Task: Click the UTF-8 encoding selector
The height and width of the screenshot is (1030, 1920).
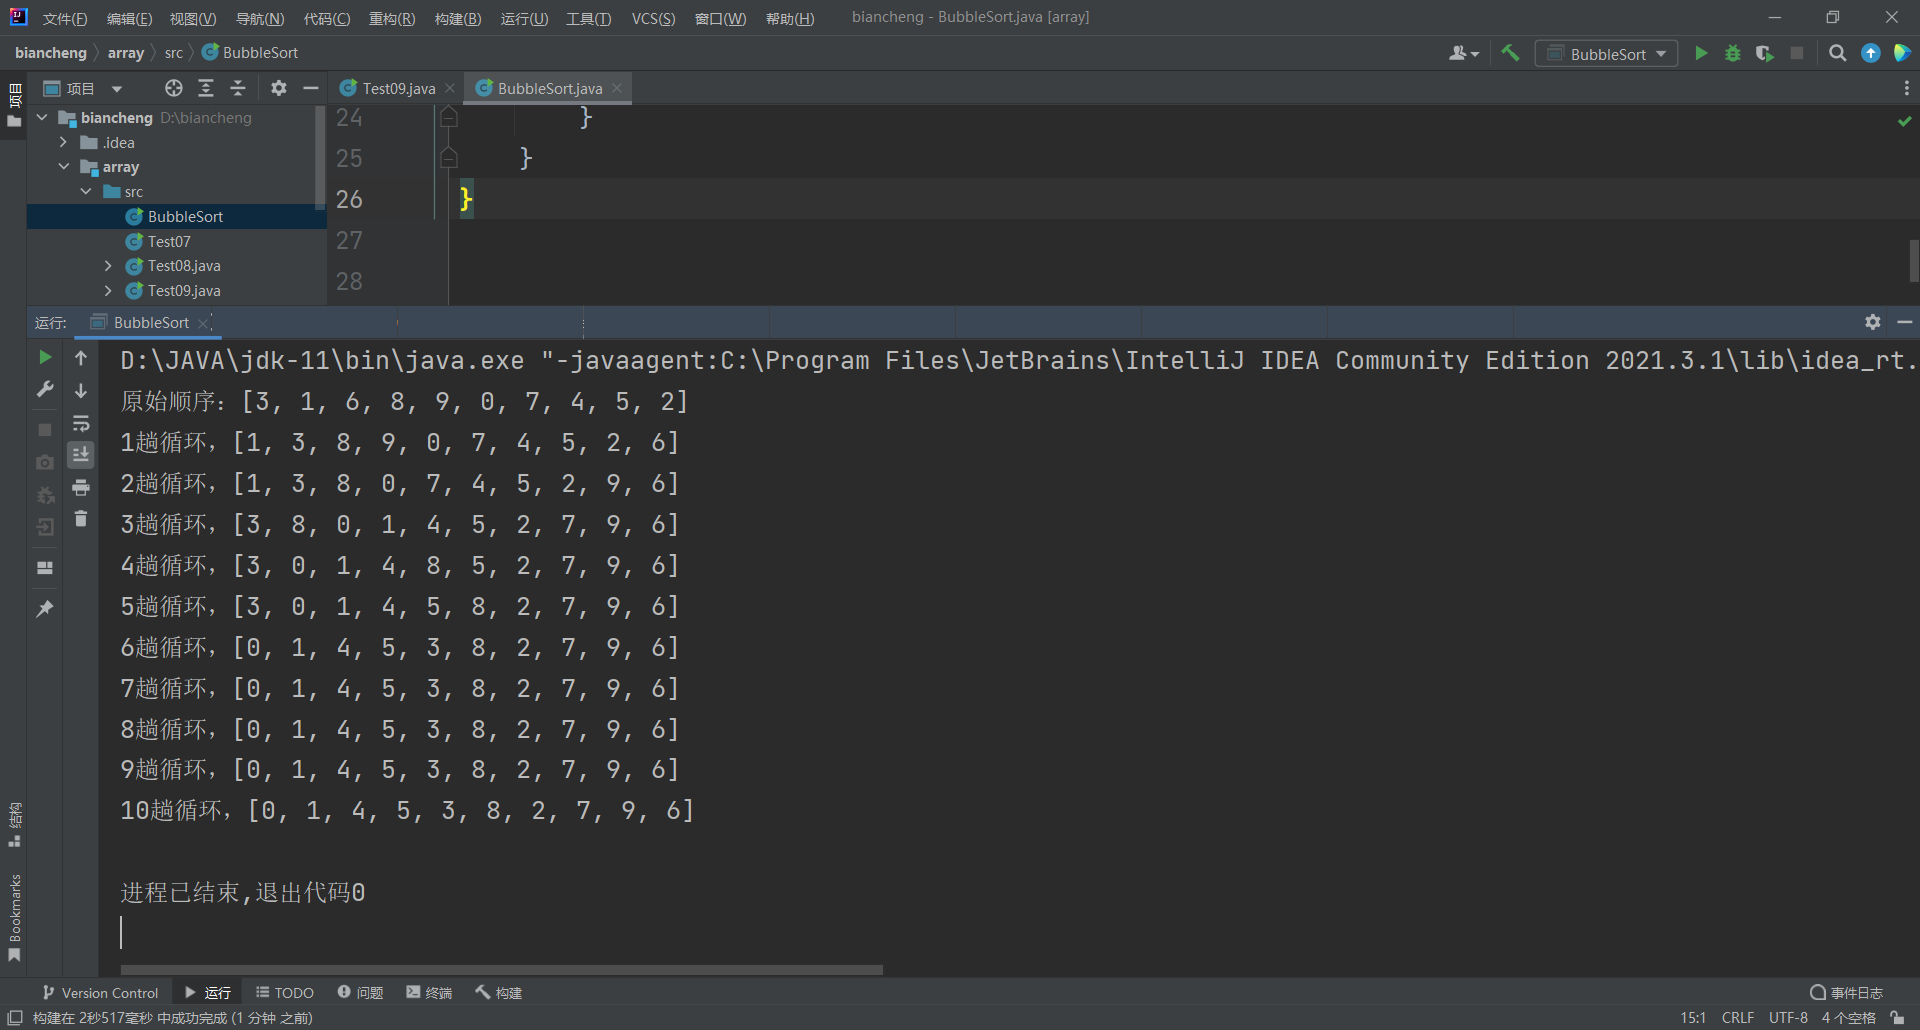Action: click(x=1788, y=1017)
